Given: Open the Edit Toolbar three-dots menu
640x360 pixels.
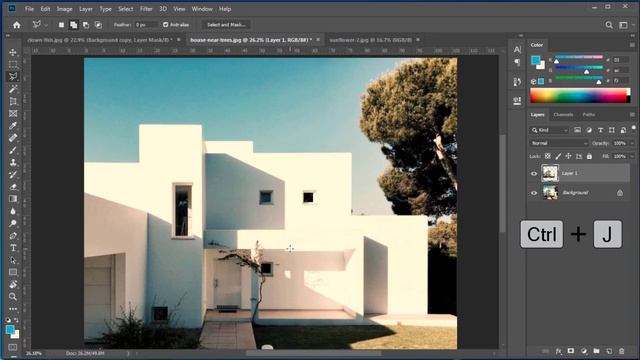Looking at the screenshot, I should [13, 309].
